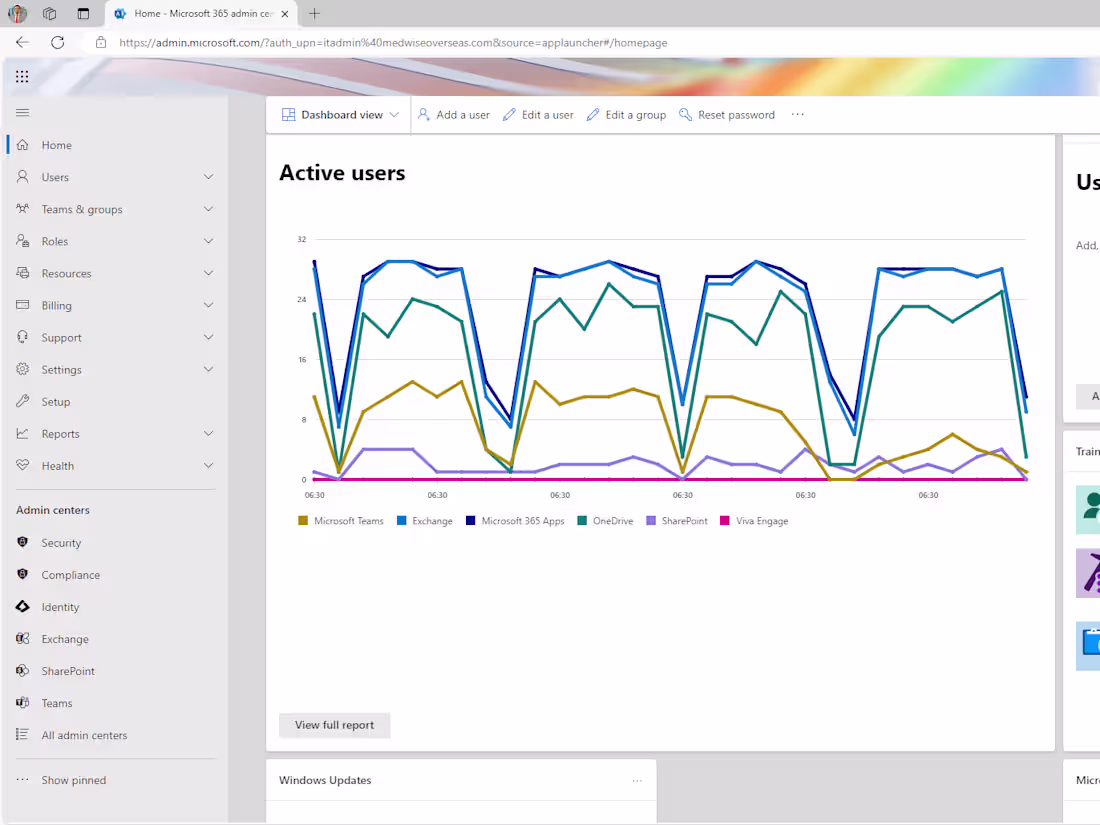Expand the Resources section chevron
Screen dimensions: 1100x825
tap(208, 273)
